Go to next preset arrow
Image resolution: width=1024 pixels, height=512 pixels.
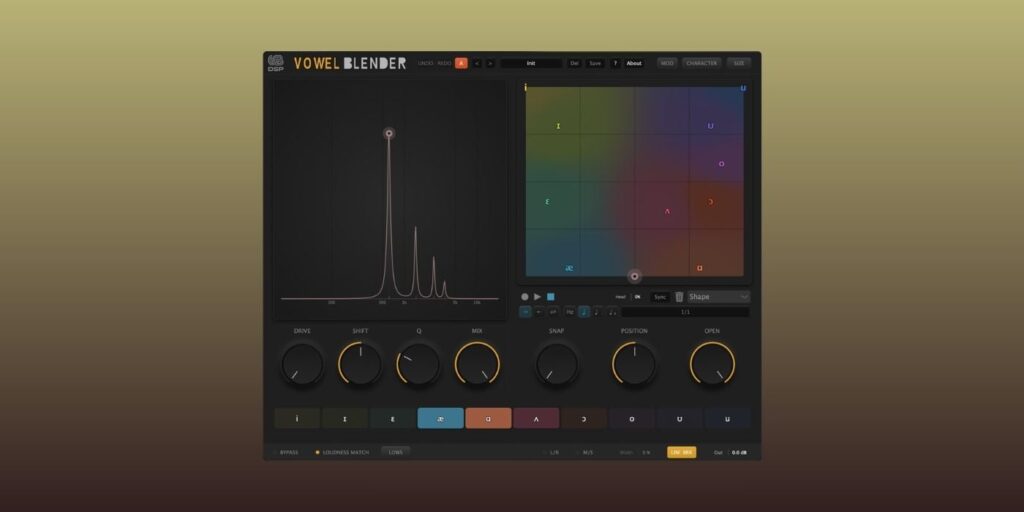click(490, 63)
